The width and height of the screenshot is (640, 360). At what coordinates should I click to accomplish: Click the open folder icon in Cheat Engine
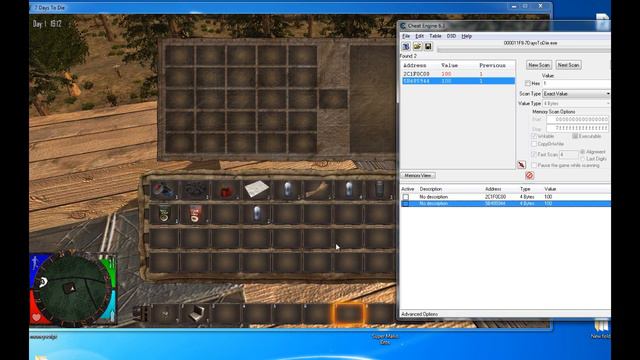[417, 47]
